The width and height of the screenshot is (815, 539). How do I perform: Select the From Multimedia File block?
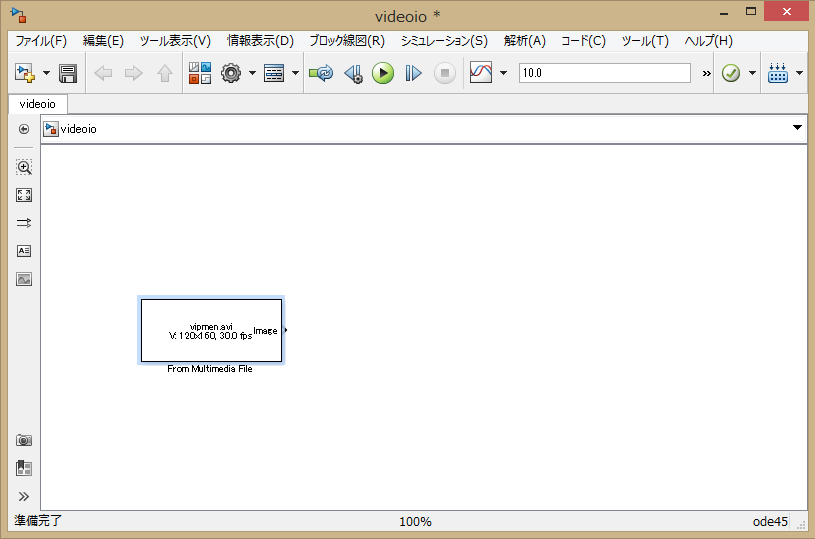(211, 331)
